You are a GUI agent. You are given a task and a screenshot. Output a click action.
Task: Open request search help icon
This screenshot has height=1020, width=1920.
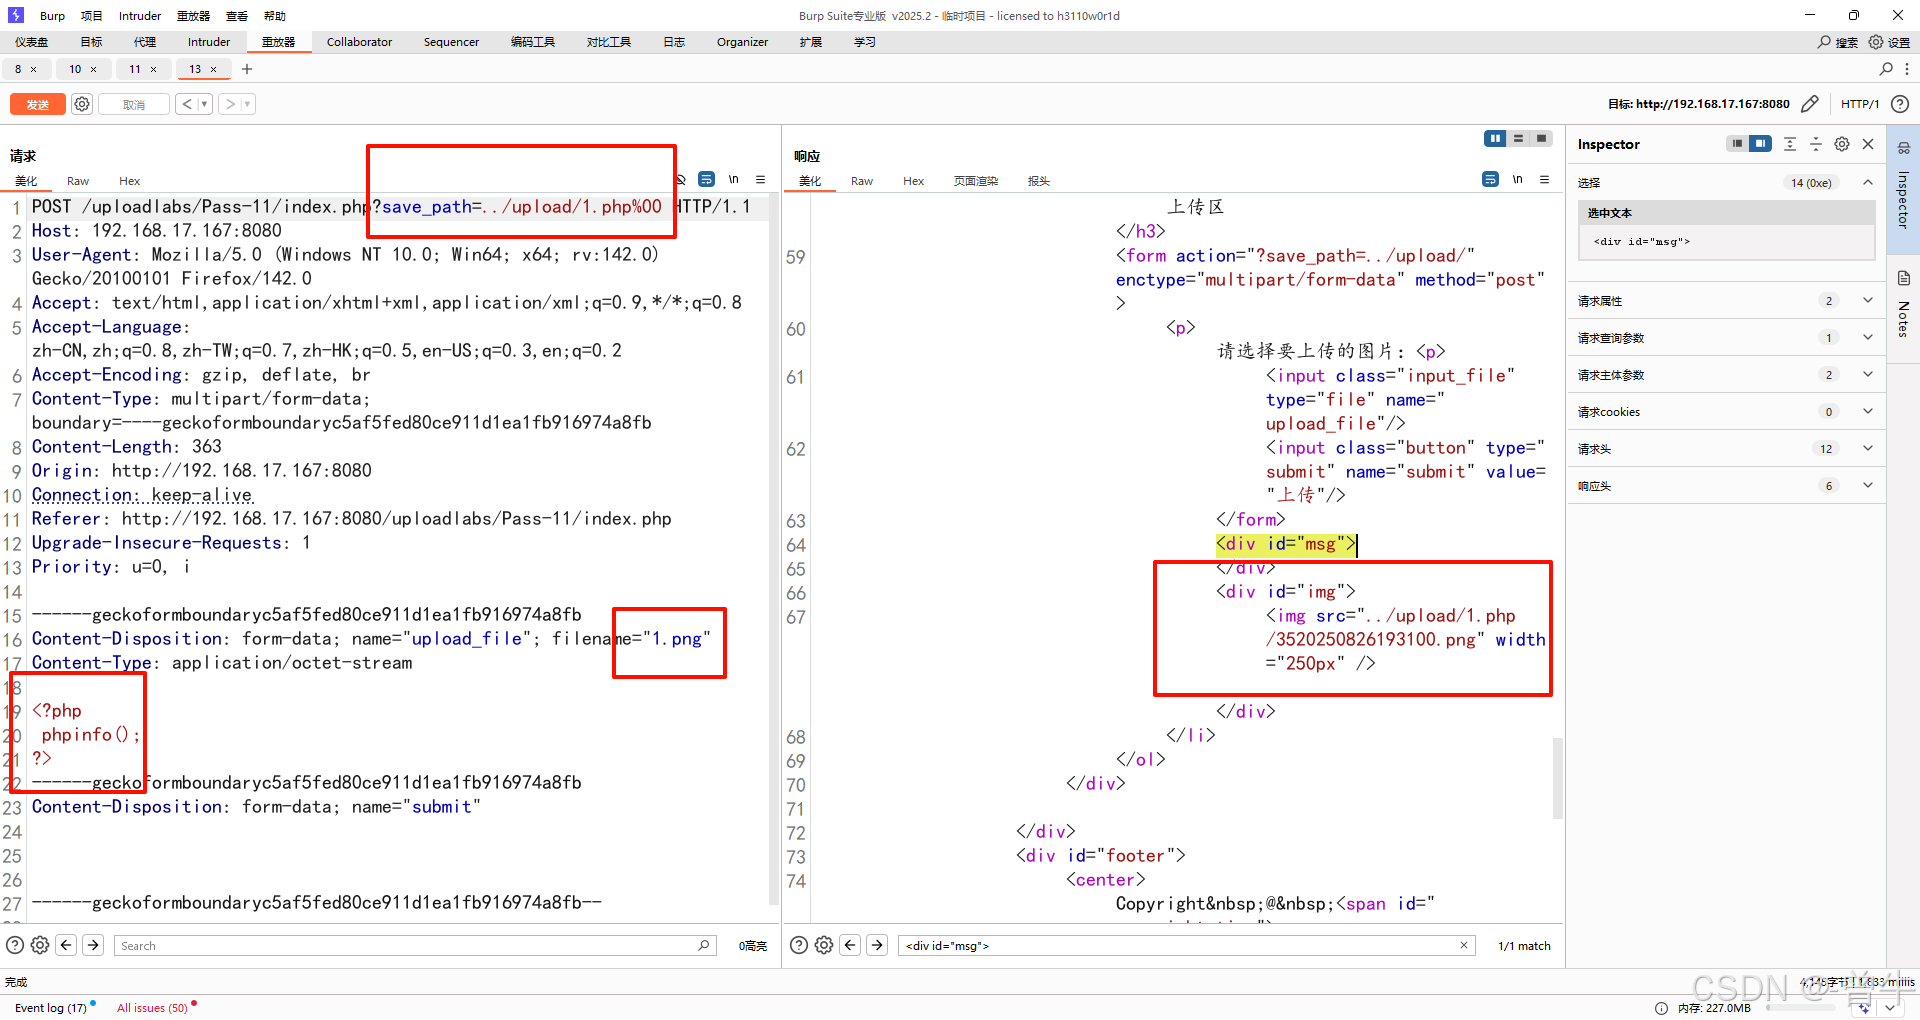15,945
